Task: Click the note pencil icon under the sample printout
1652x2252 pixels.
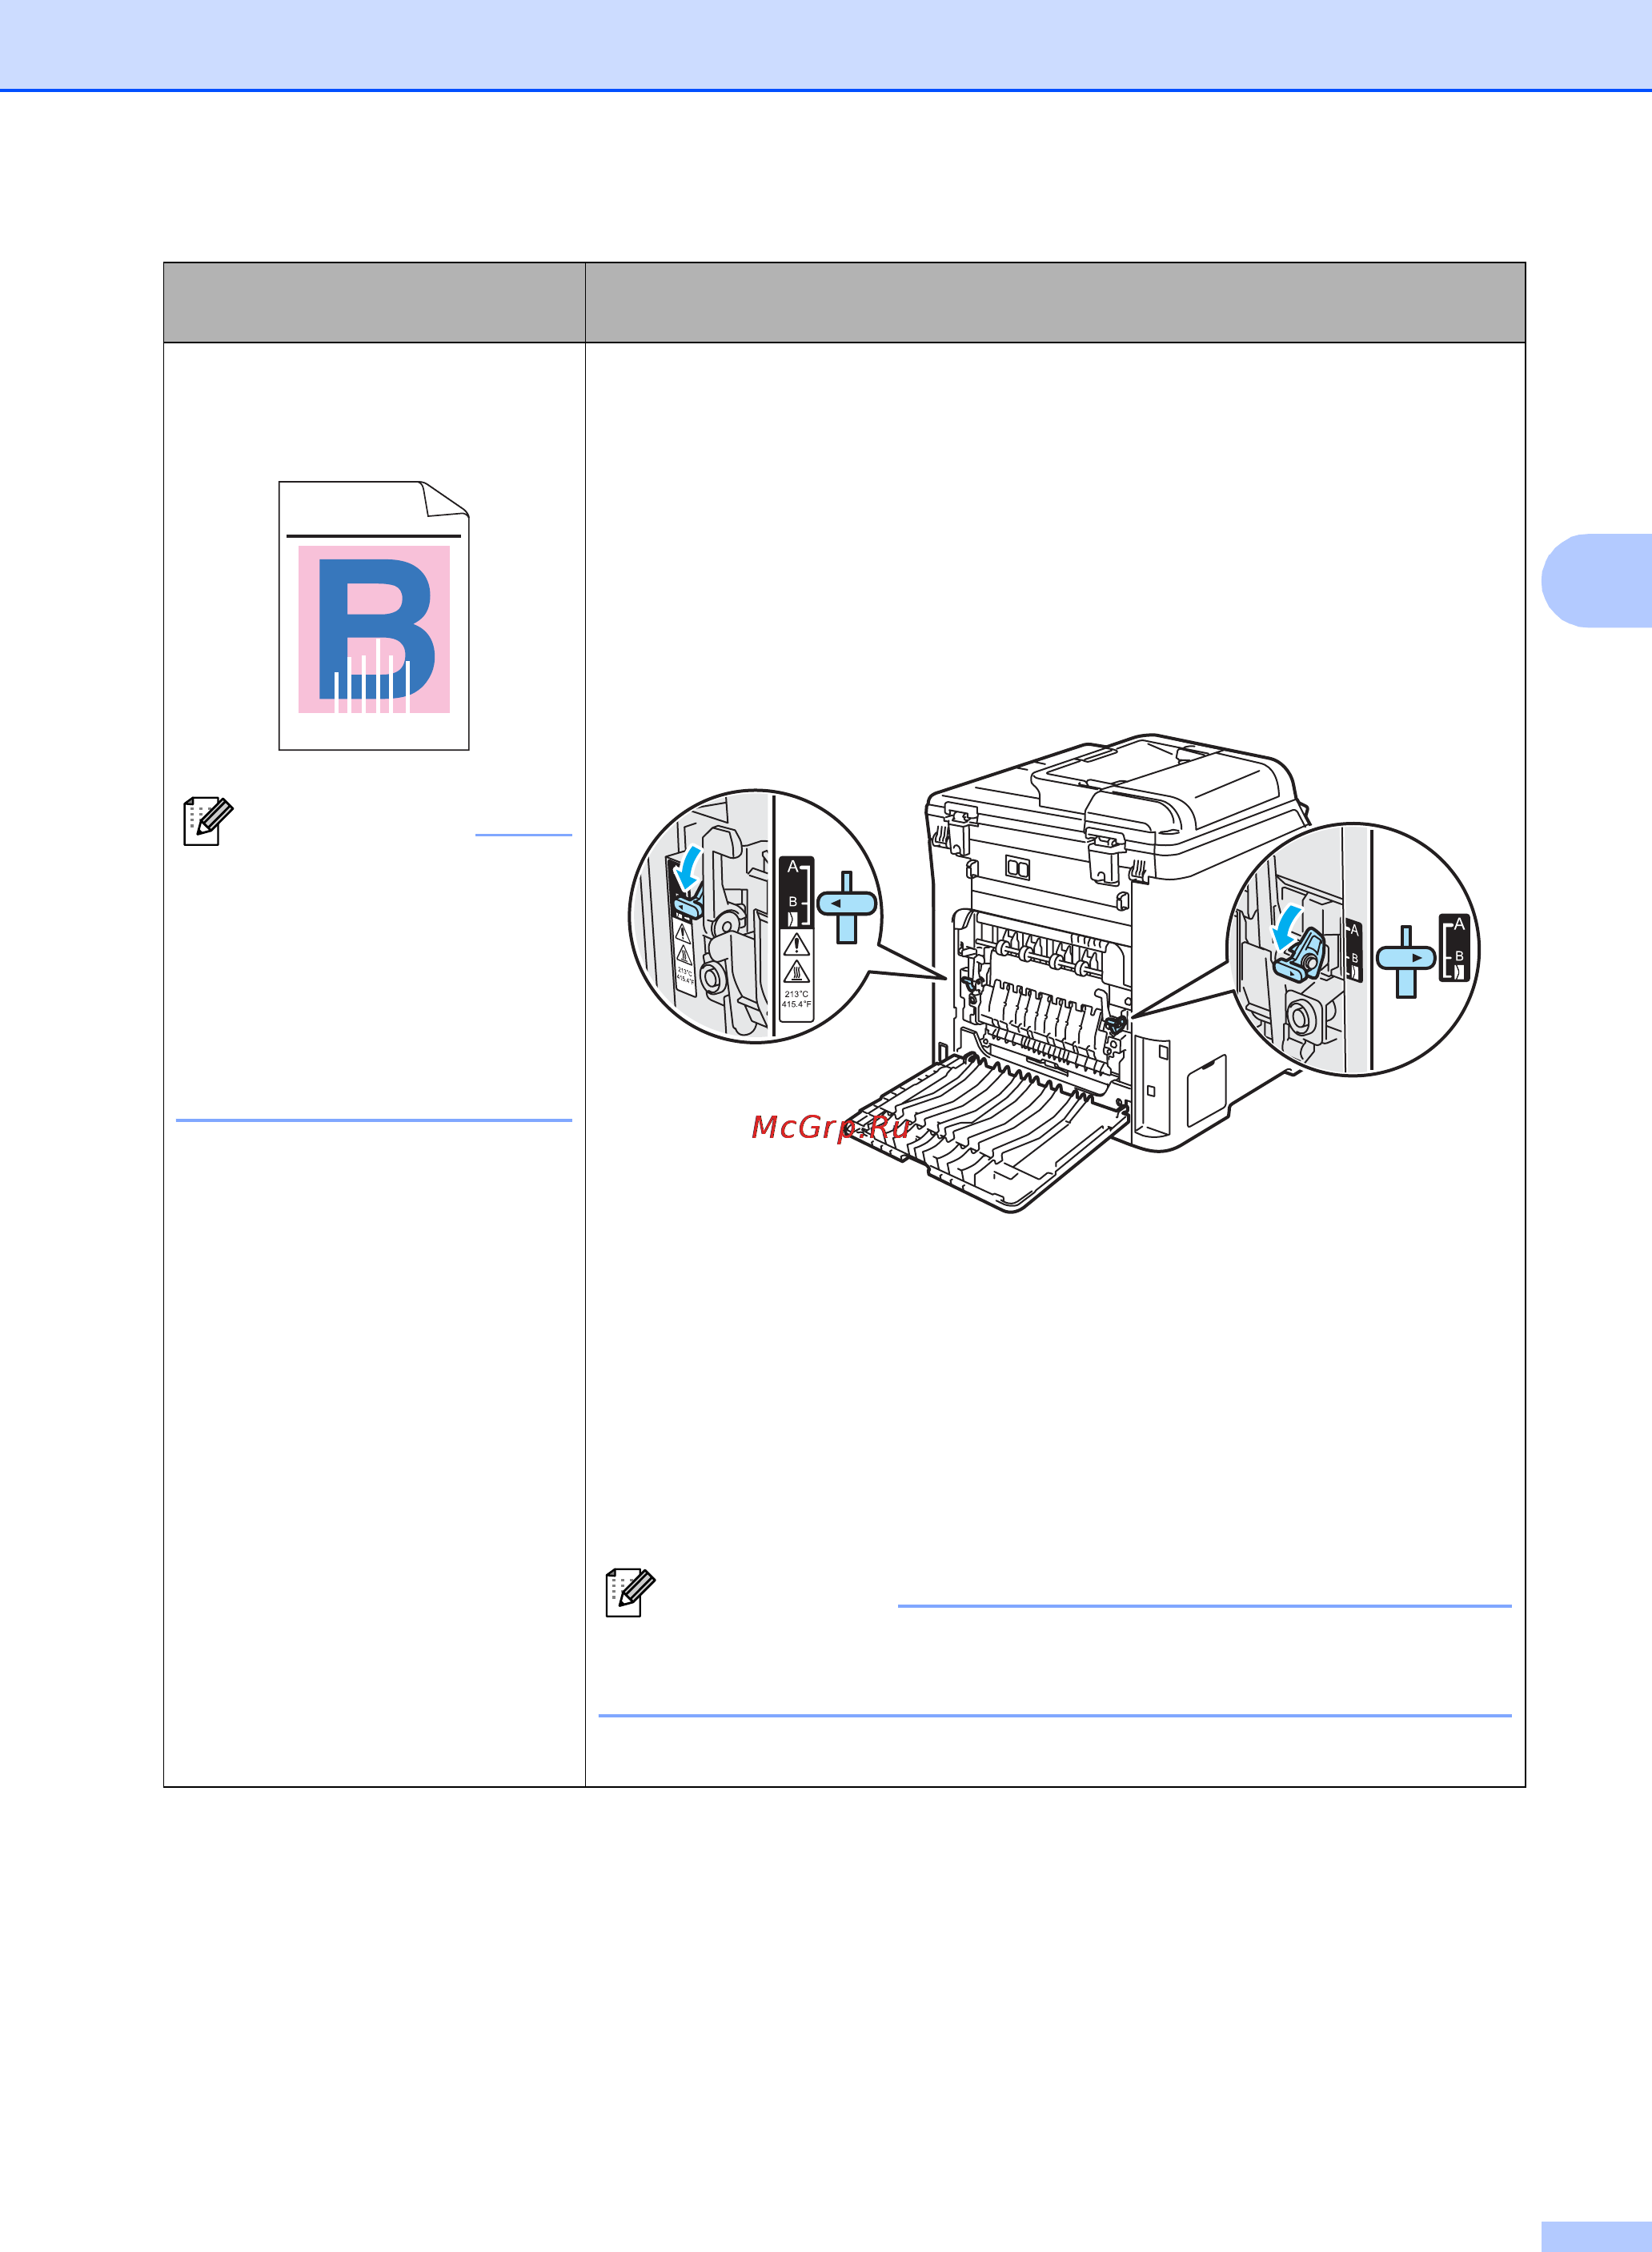Action: click(x=208, y=821)
